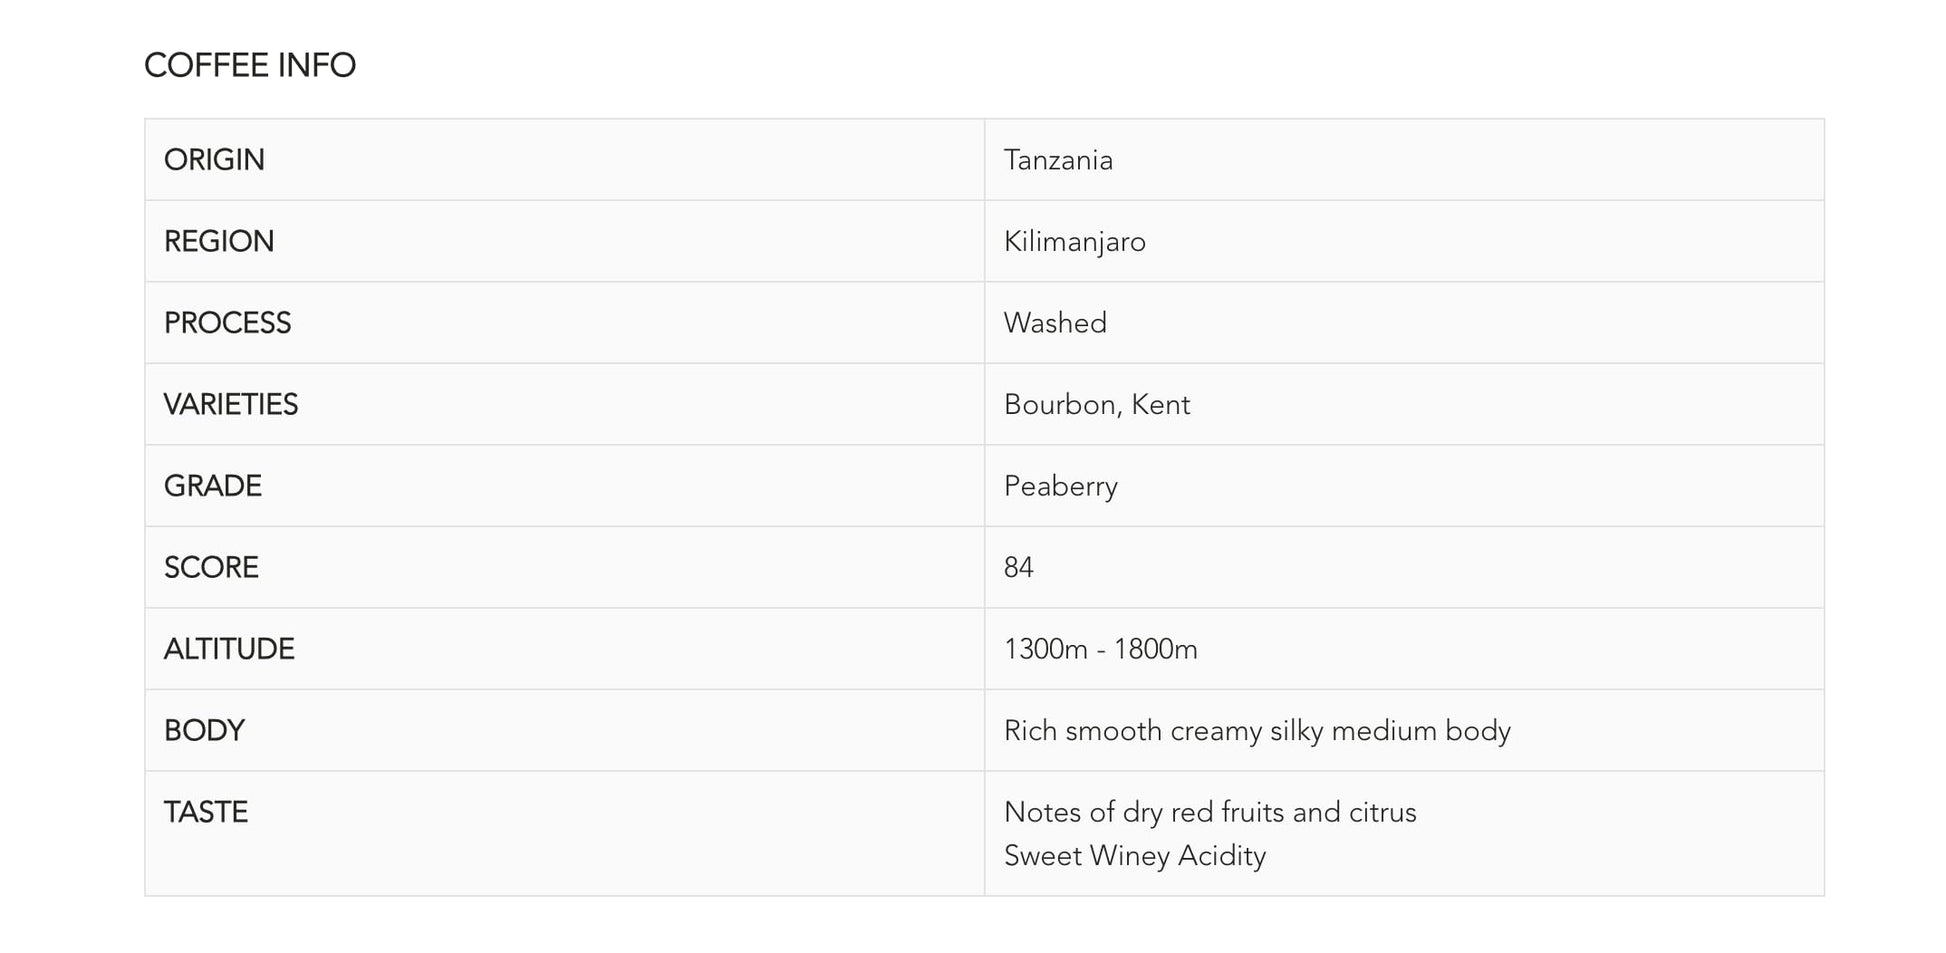Click the REGION row label
This screenshot has width=1946, height=953.
point(218,241)
